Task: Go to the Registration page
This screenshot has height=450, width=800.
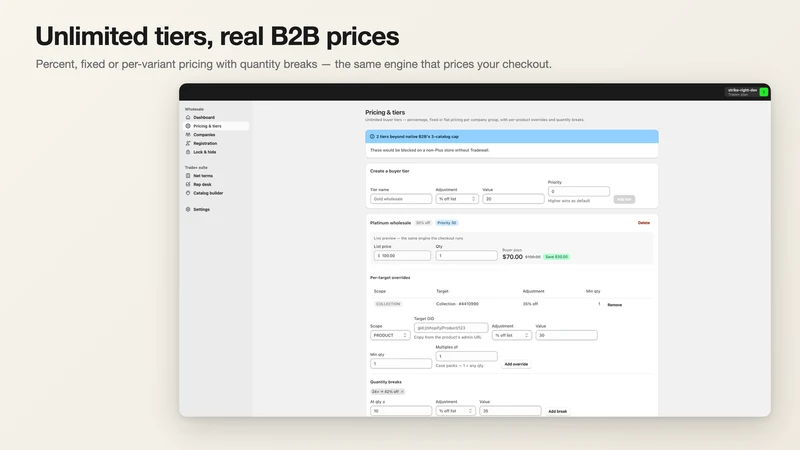Action: point(205,143)
